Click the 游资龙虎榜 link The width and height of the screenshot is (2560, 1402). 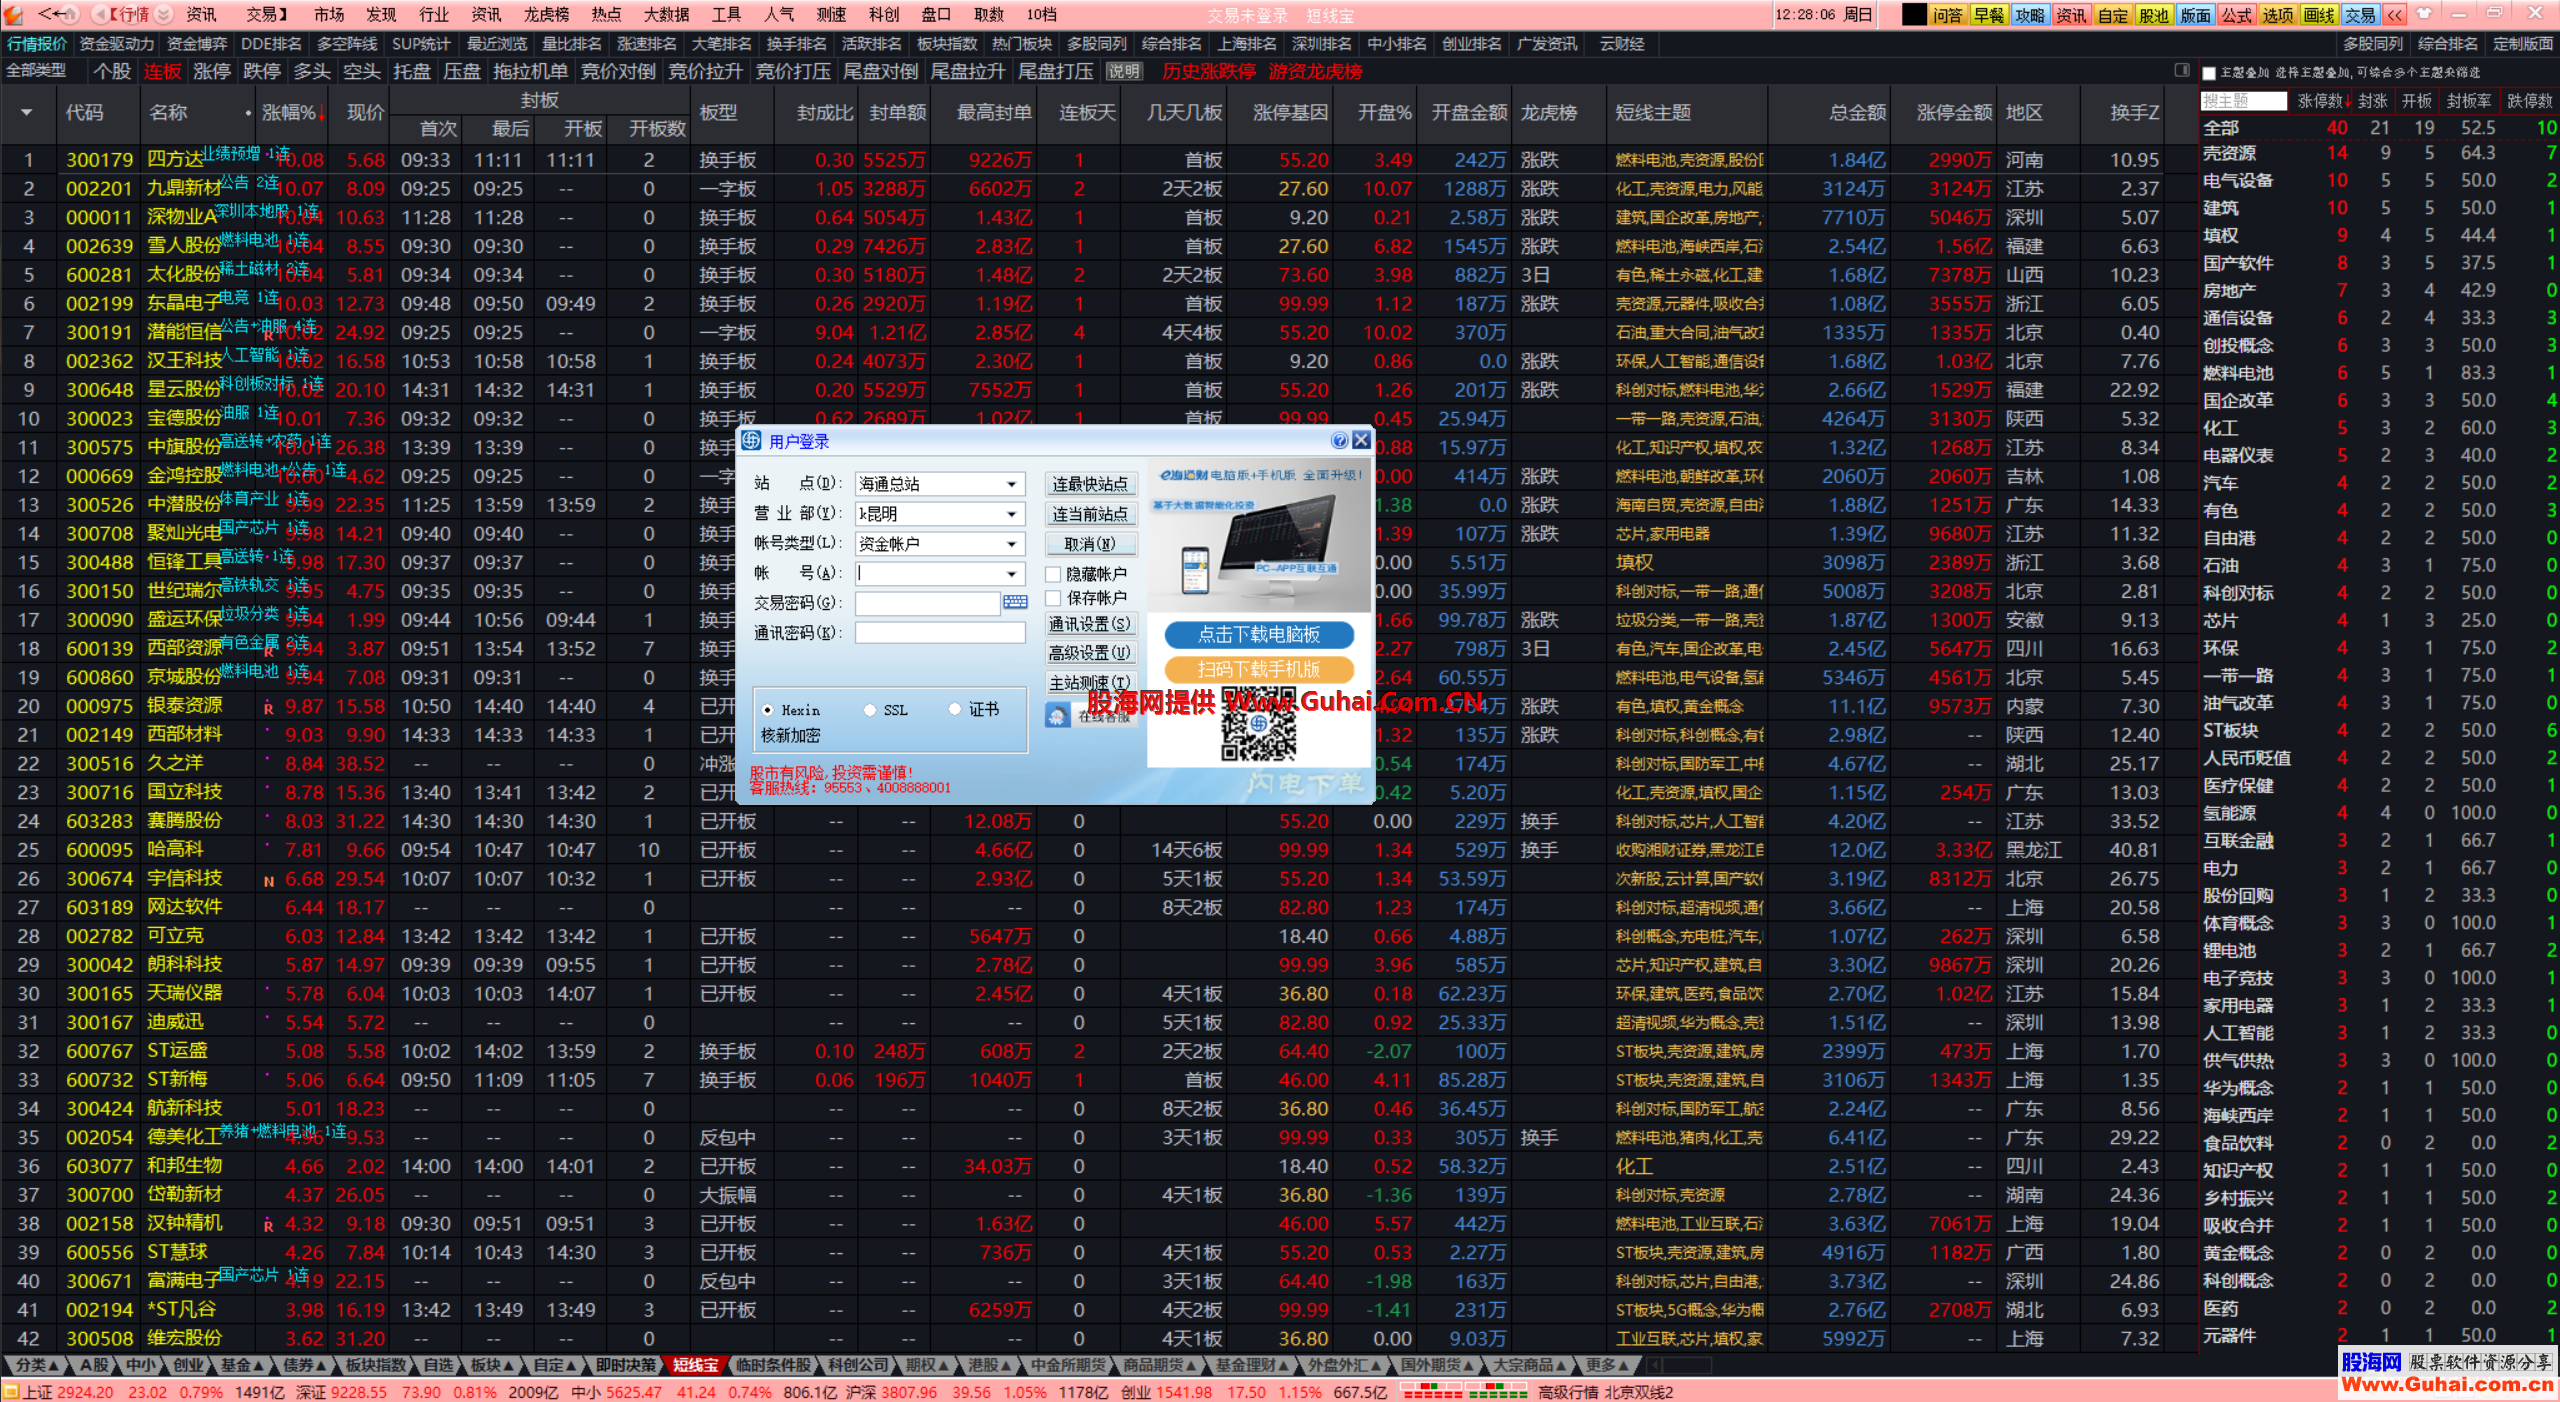tap(1315, 71)
